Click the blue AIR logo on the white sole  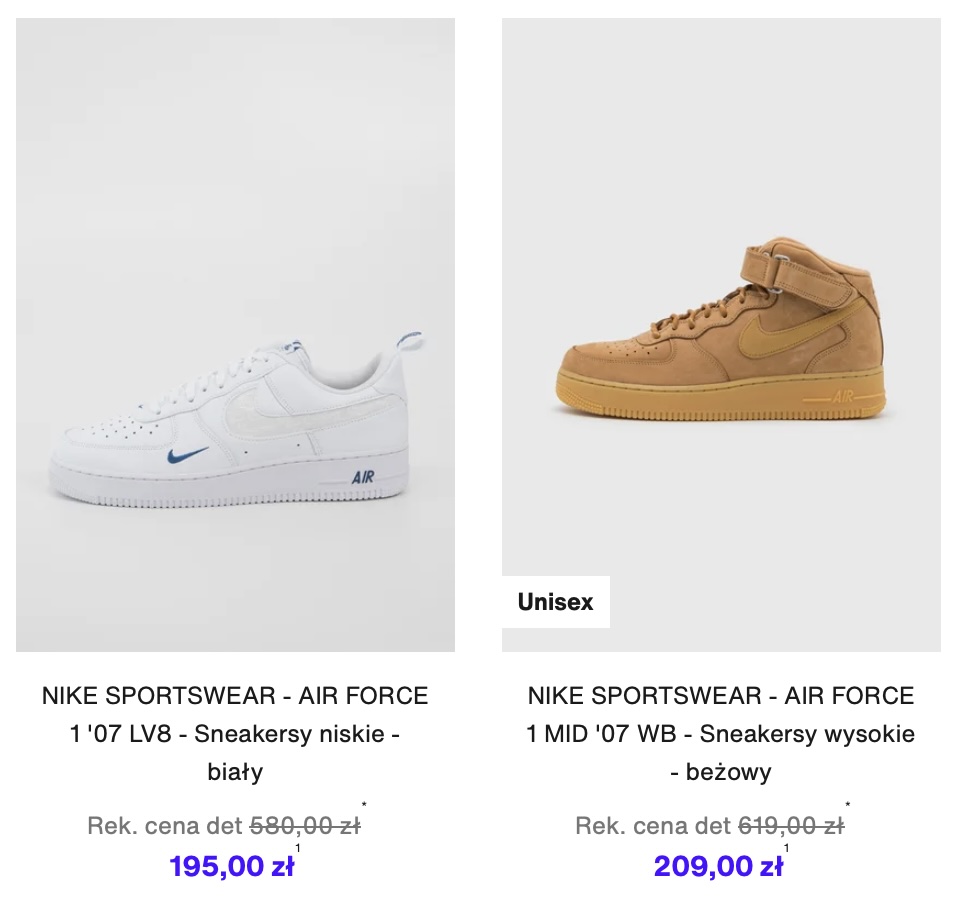point(363,477)
